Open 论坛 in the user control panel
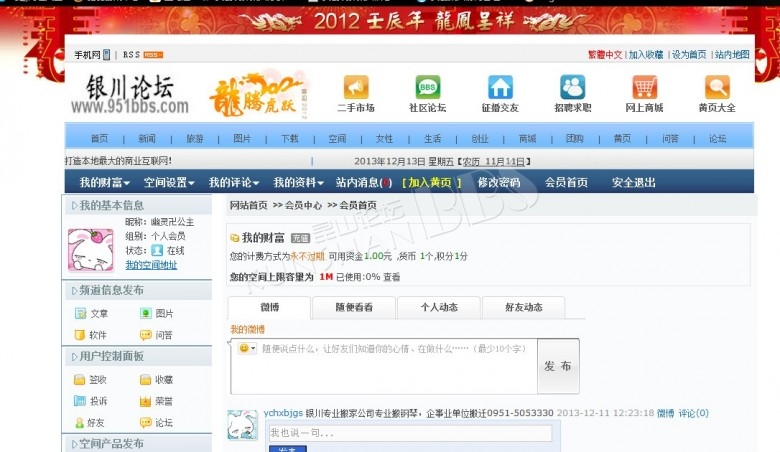This screenshot has width=780, height=452. (x=156, y=423)
